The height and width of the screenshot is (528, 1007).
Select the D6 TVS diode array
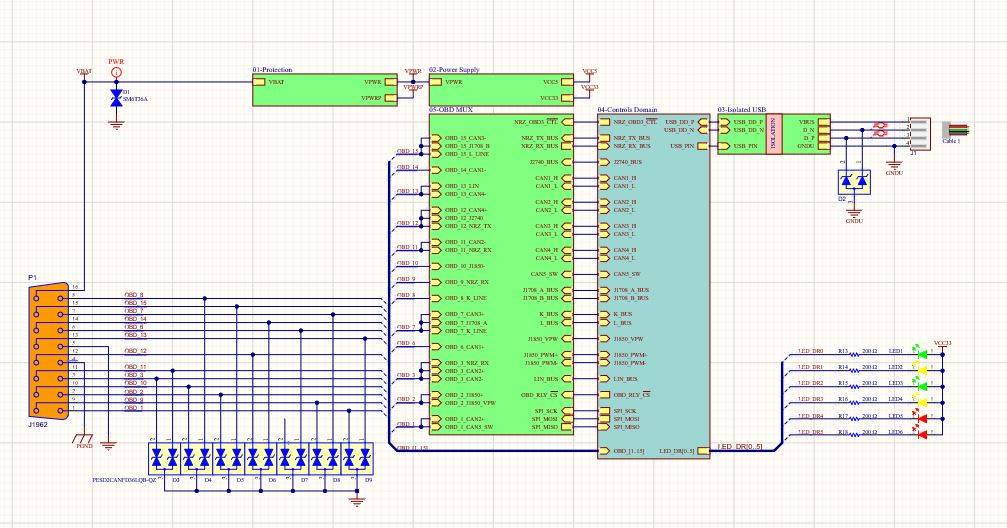pyautogui.click(x=261, y=459)
